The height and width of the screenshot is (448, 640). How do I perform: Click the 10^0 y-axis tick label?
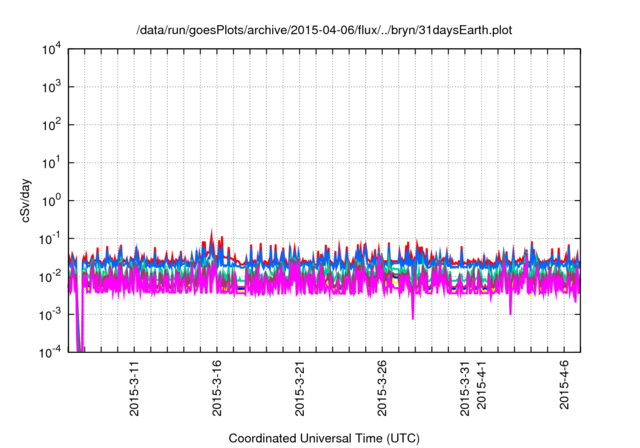click(52, 200)
